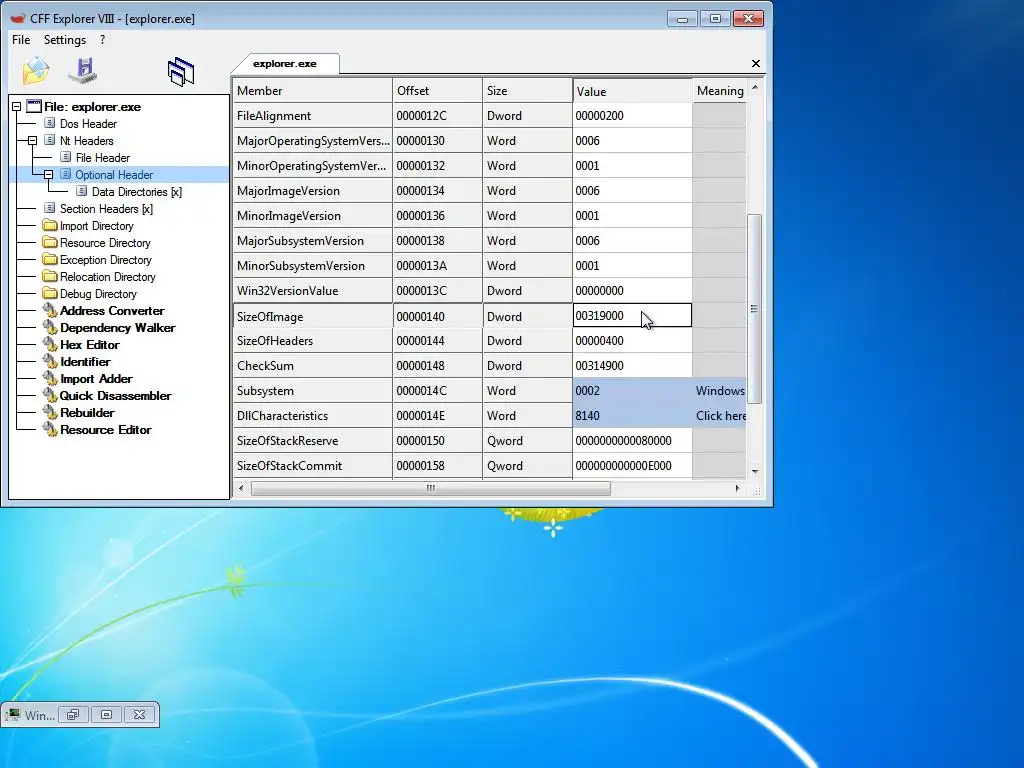The width and height of the screenshot is (1024, 768).
Task: Click the Member column header
Action: click(312, 91)
